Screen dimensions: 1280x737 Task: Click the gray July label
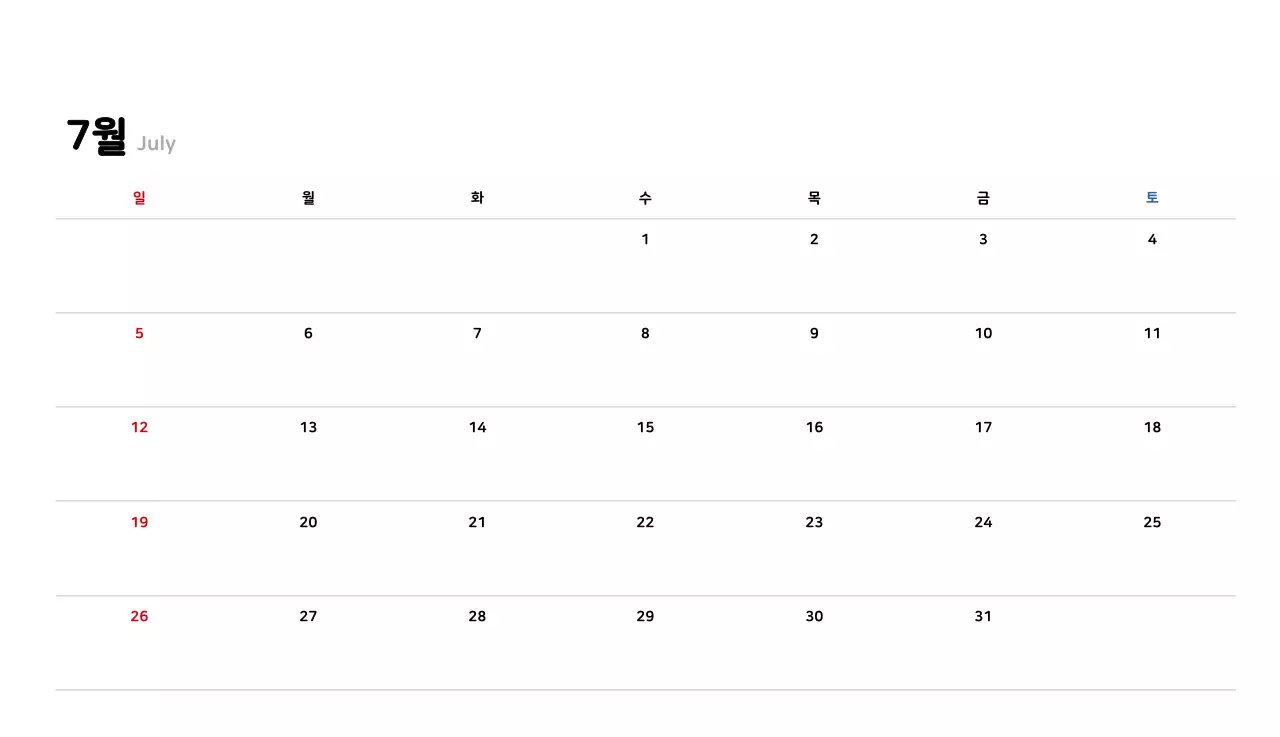pyautogui.click(x=156, y=144)
